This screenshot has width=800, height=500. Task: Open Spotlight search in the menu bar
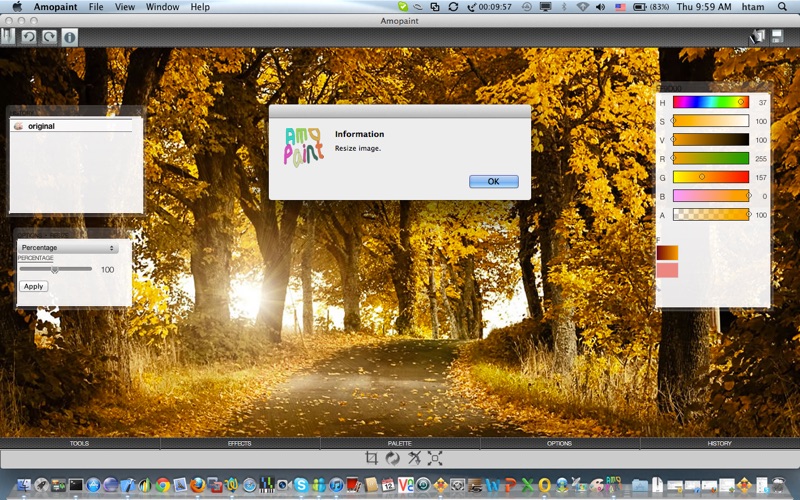coord(782,7)
